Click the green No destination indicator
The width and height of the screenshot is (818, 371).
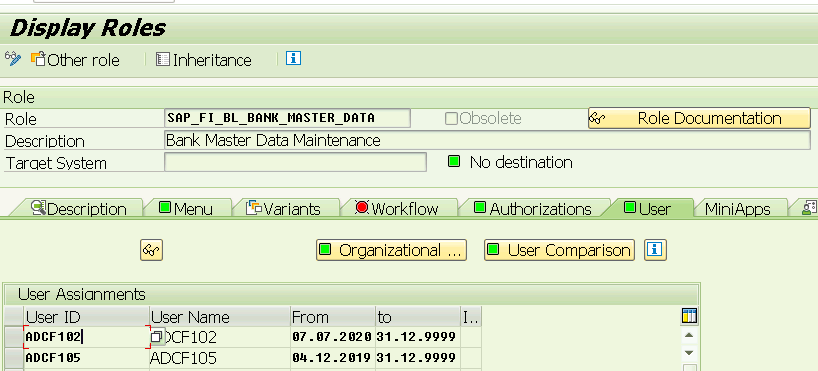click(454, 162)
